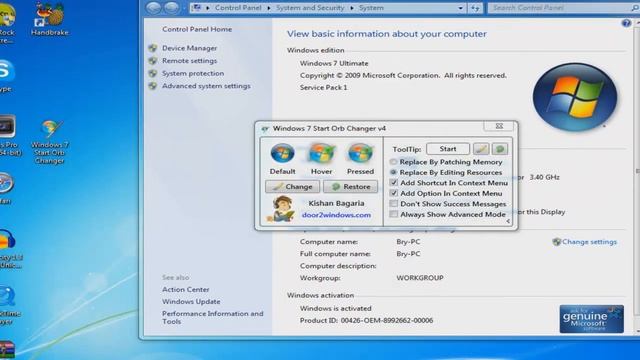Refresh the Control Panel address bar

[x=475, y=8]
